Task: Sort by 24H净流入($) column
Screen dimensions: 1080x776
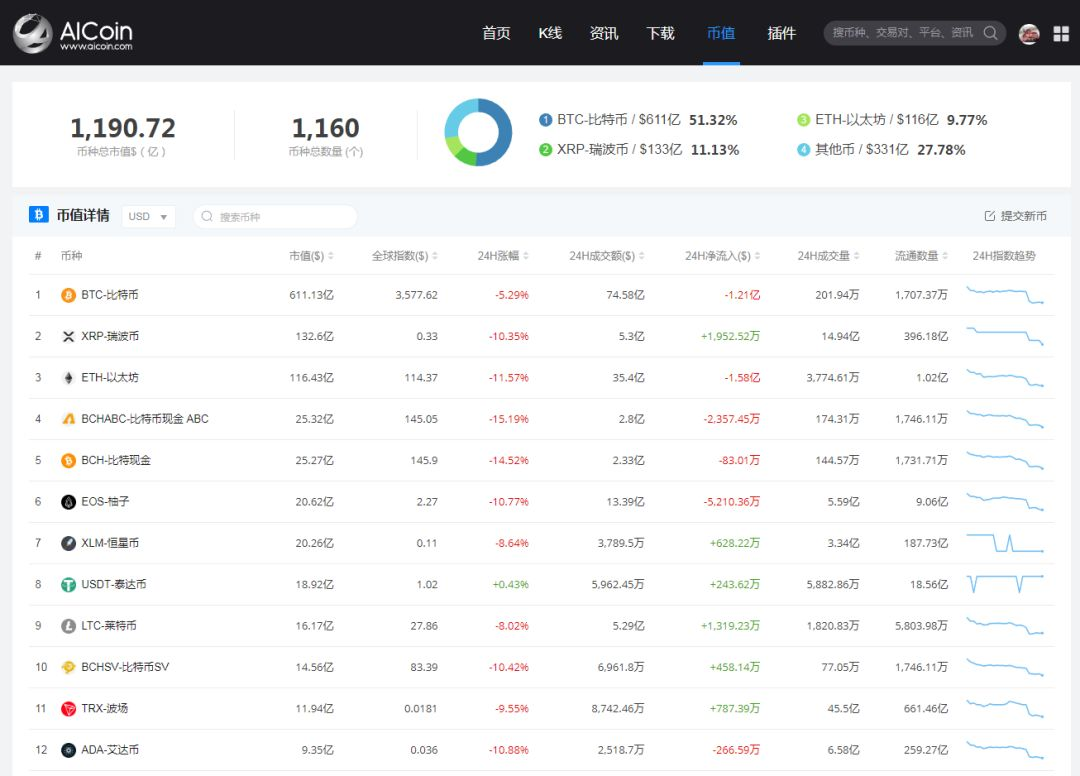Action: [x=723, y=256]
